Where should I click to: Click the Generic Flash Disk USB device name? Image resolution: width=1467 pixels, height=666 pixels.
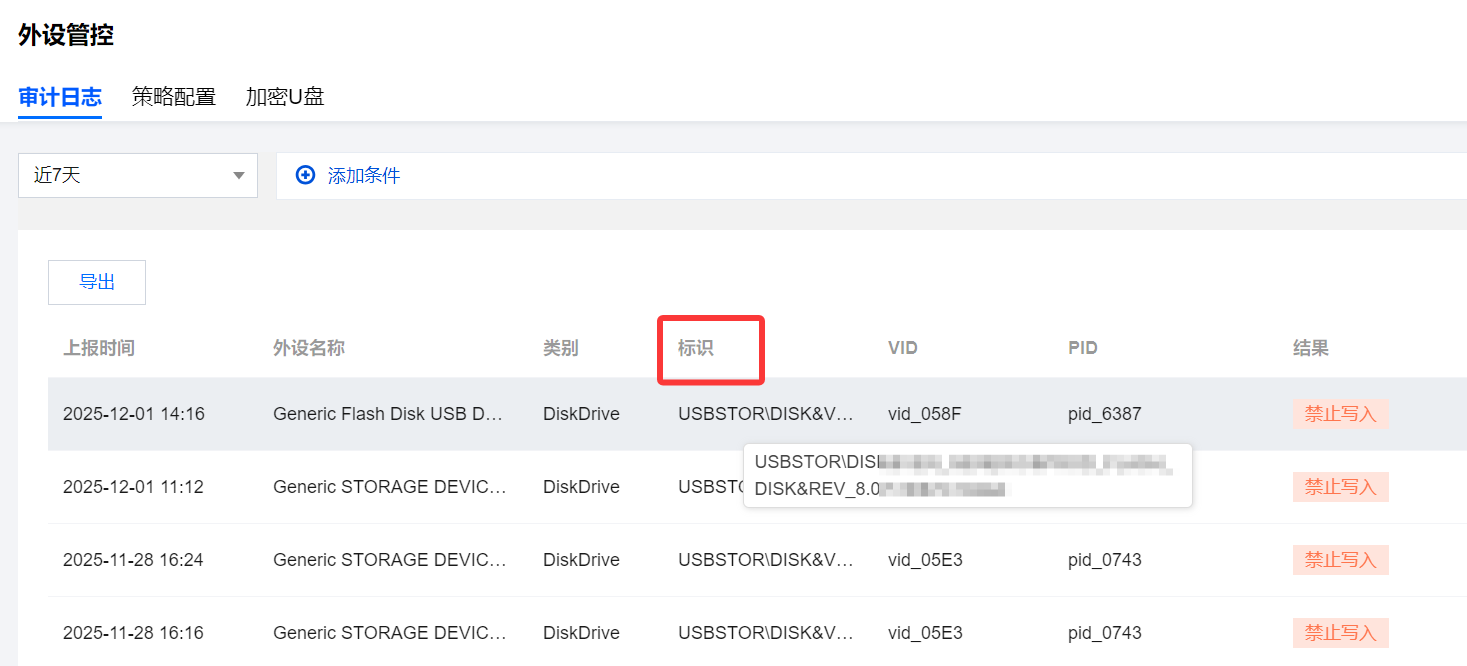[388, 414]
